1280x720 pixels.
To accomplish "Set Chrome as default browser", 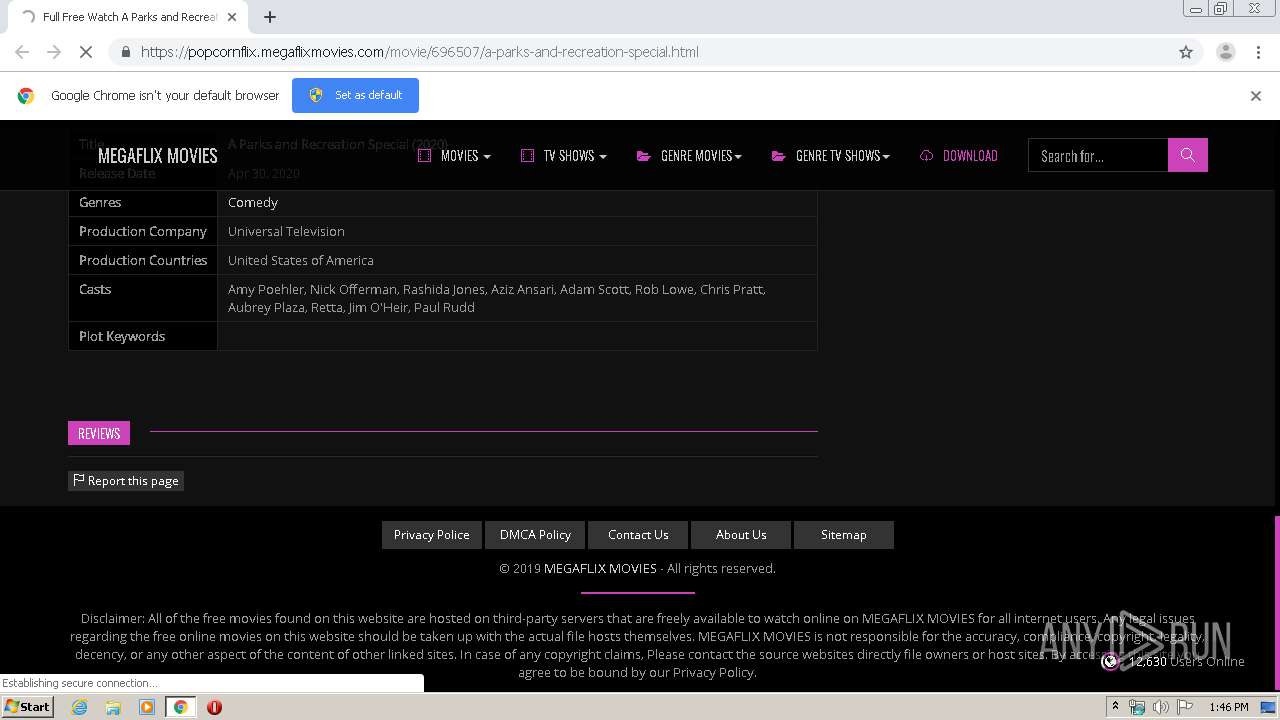I will tap(355, 95).
